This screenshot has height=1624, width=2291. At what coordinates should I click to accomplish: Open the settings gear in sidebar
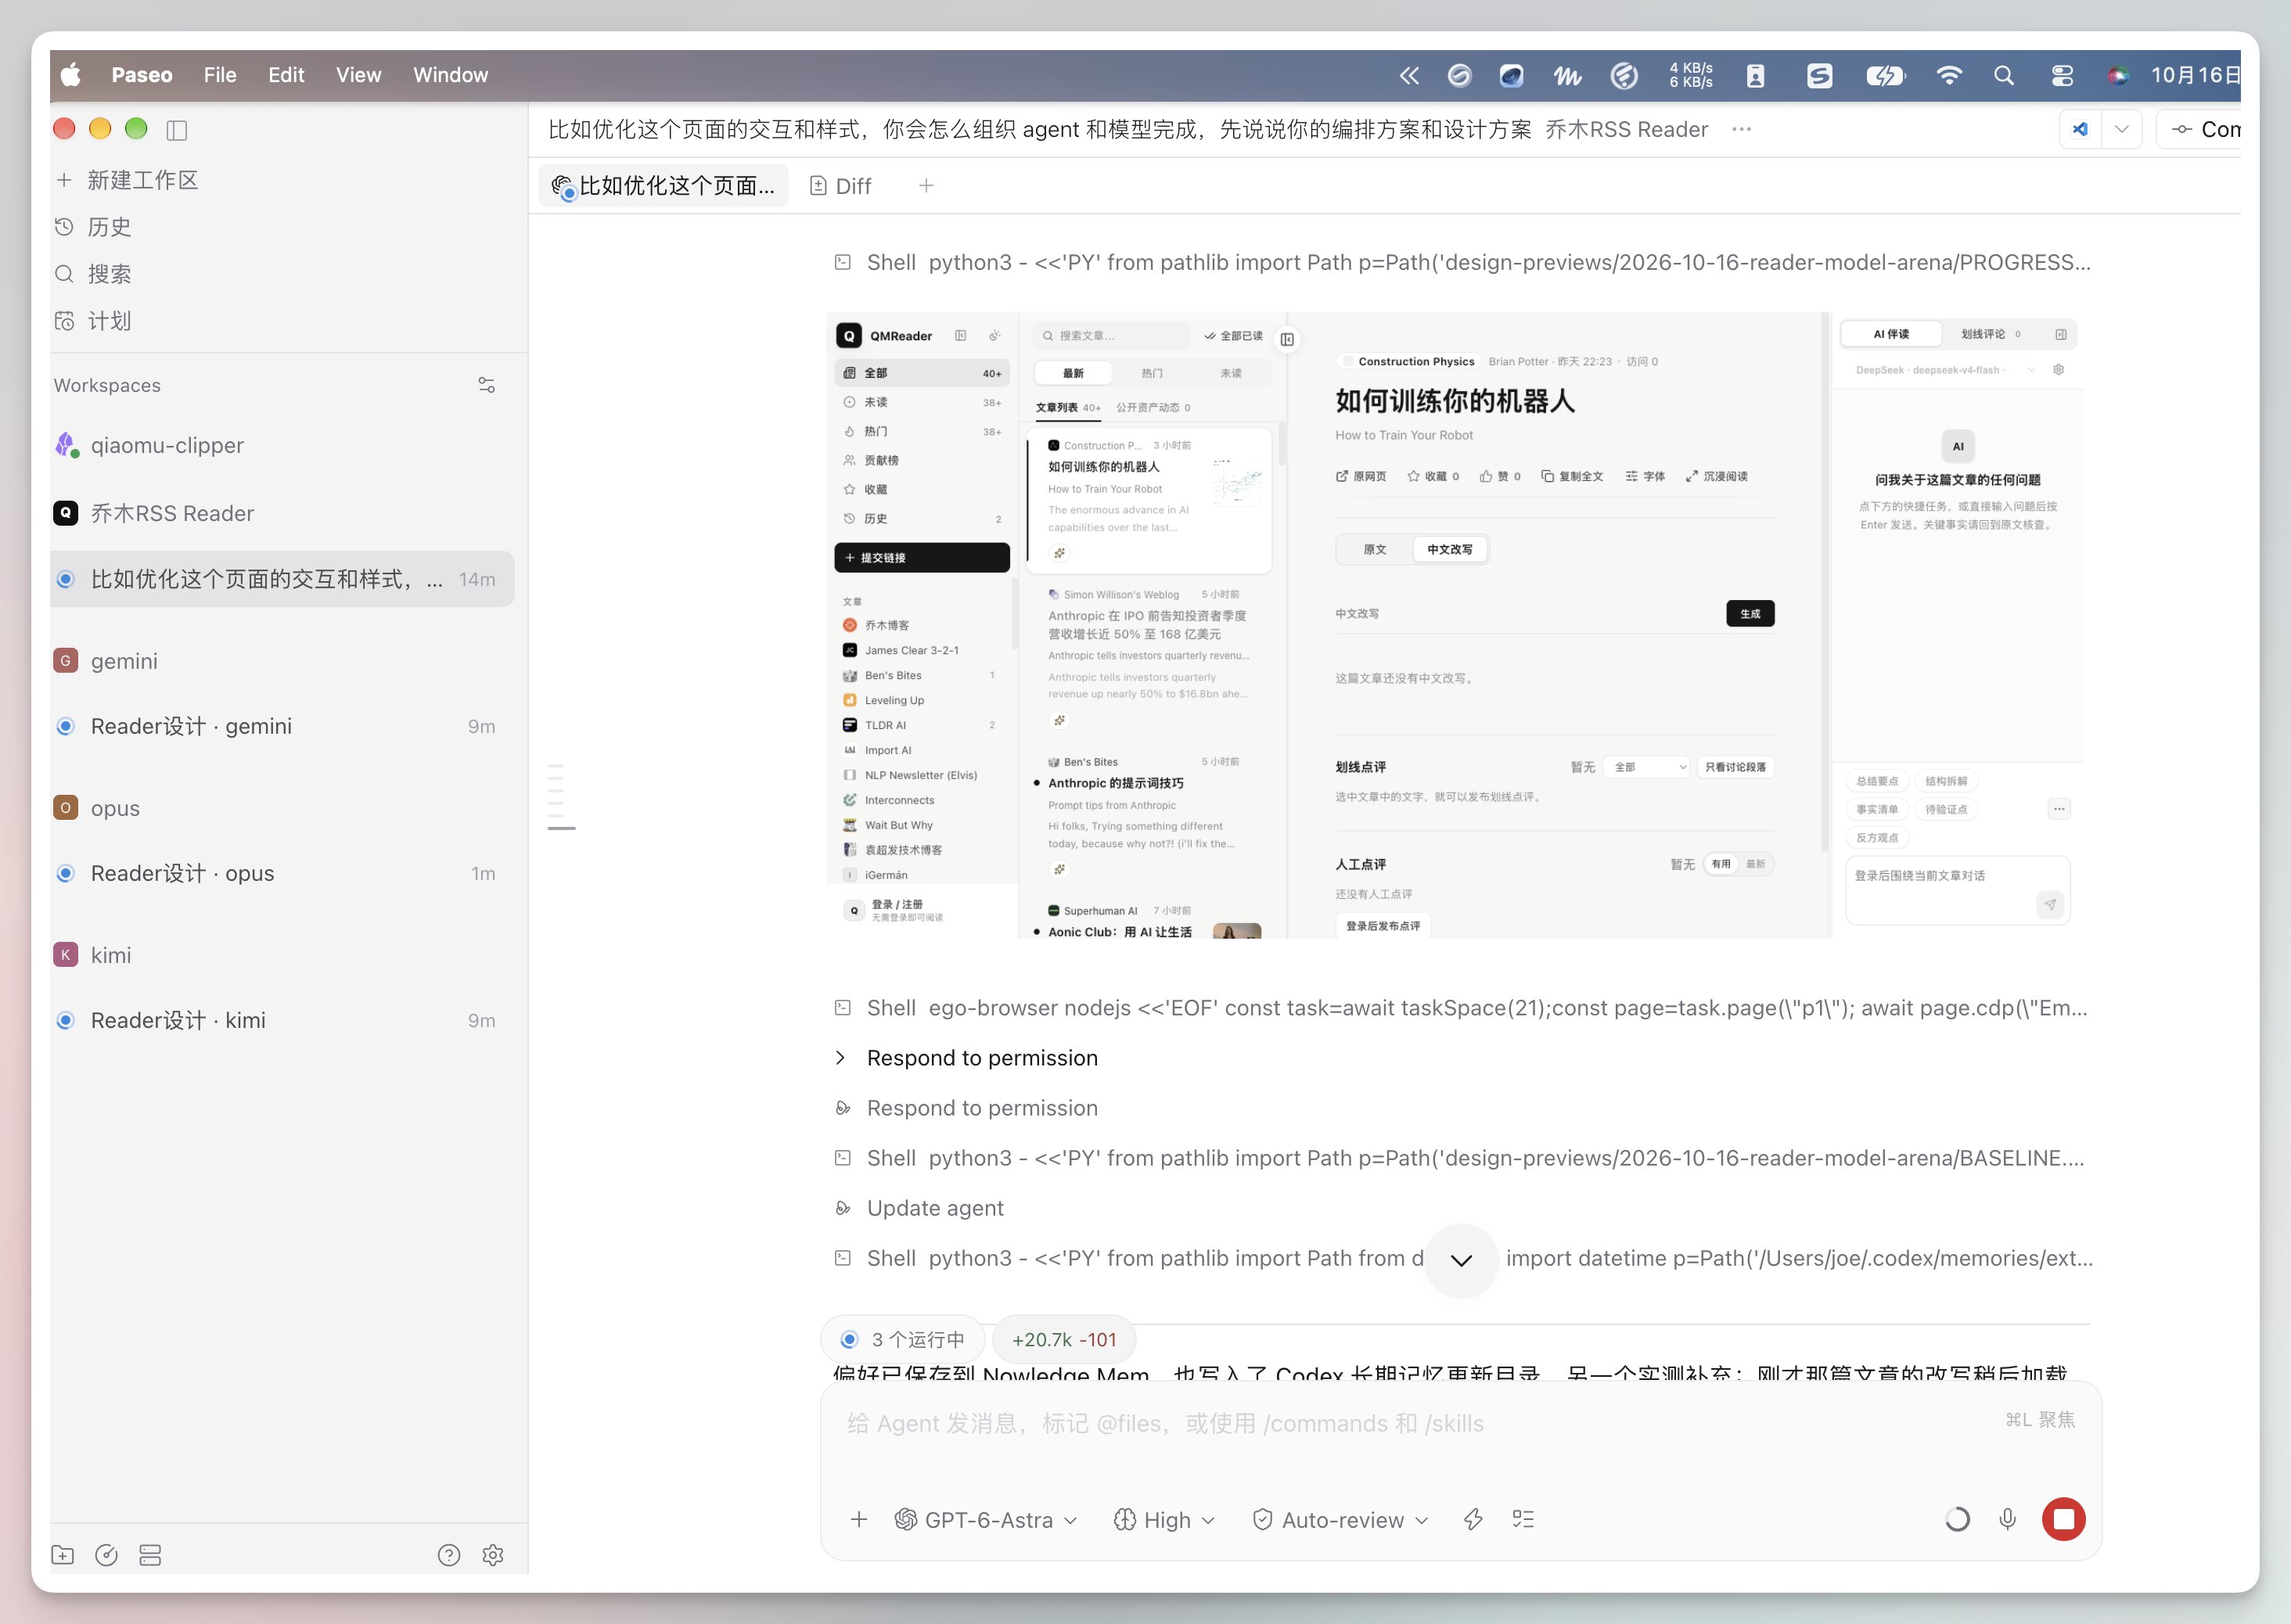[493, 1555]
